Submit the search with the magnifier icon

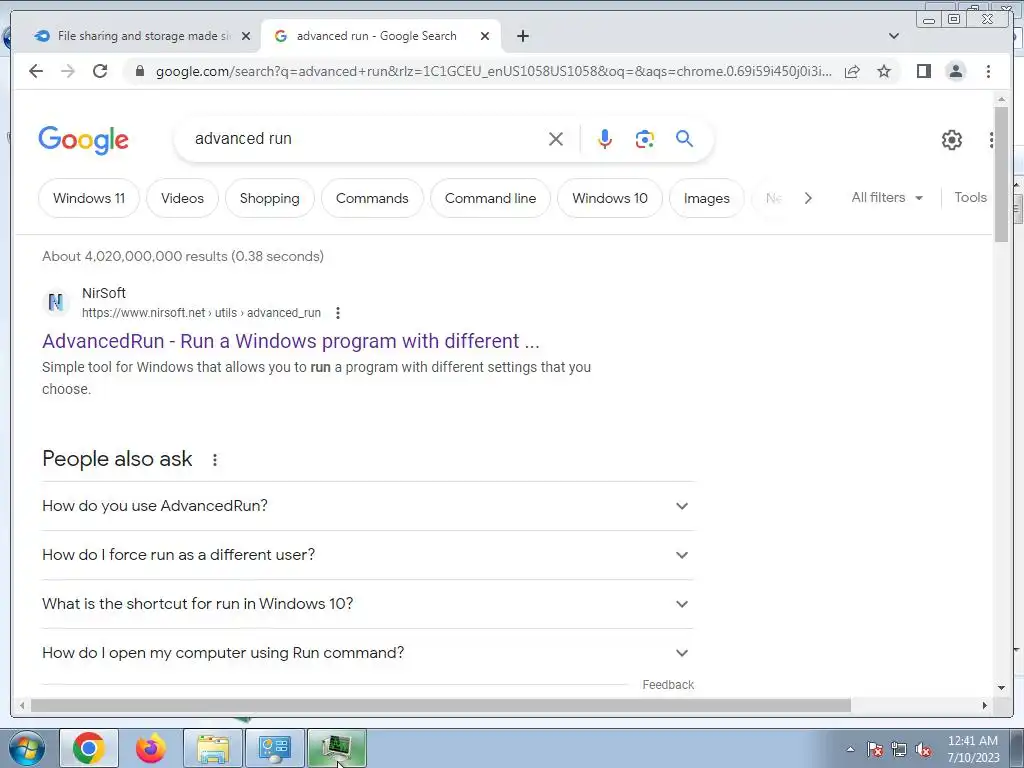coord(684,138)
